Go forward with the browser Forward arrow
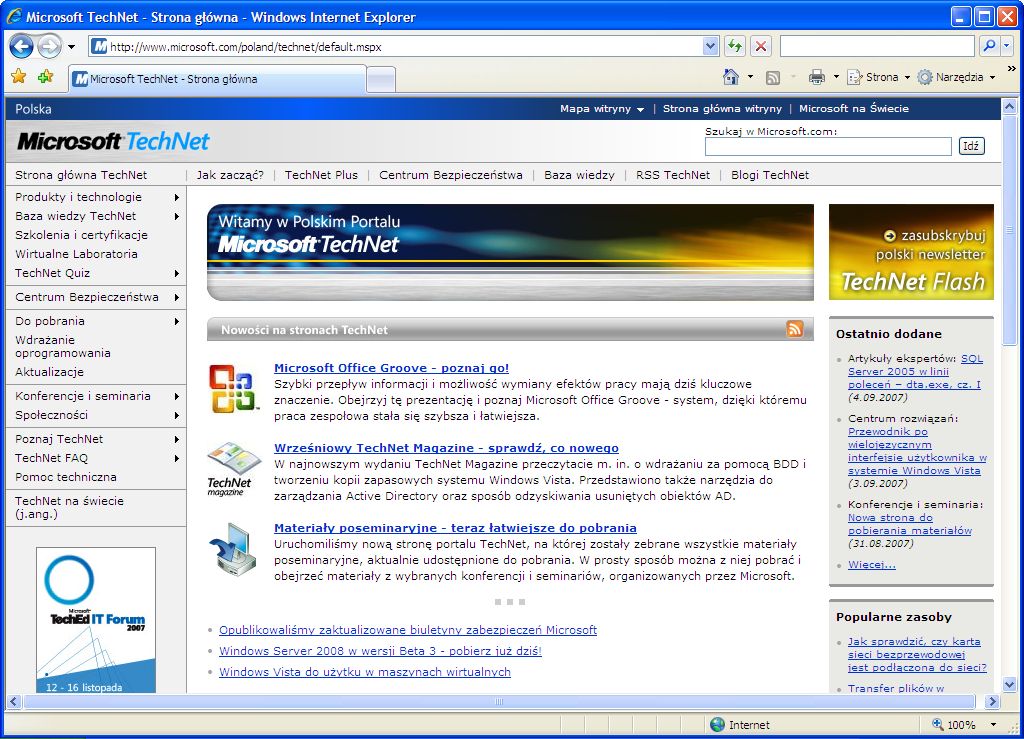Image resolution: width=1024 pixels, height=739 pixels. tap(49, 46)
